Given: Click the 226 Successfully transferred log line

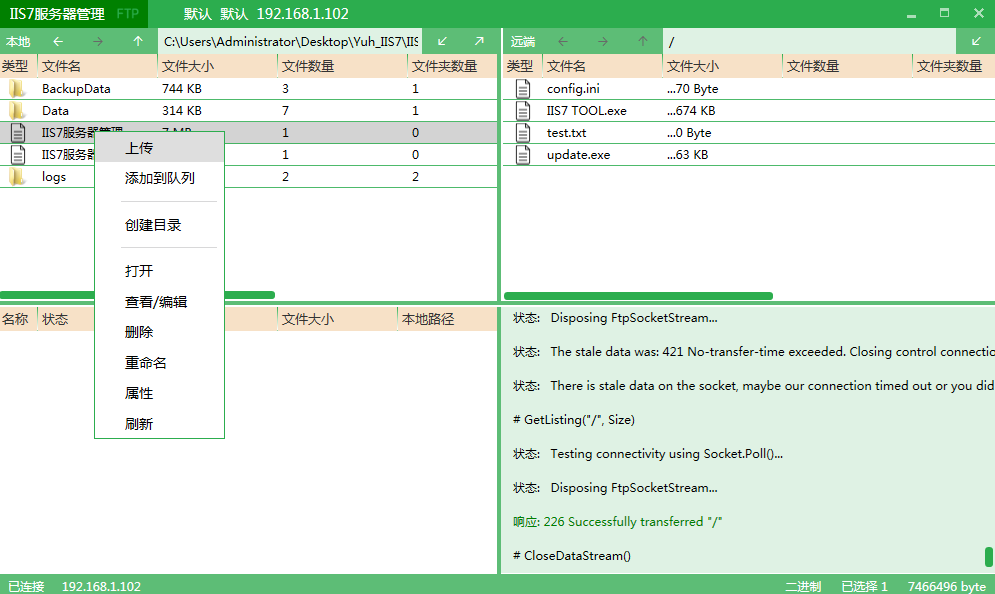Looking at the screenshot, I should click(x=617, y=522).
